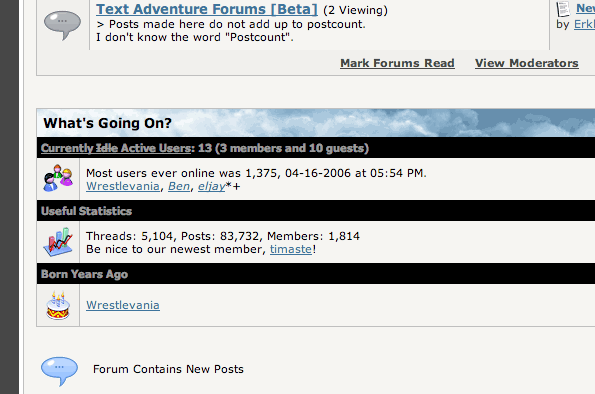Open View Moderators link
This screenshot has height=394, width=595.
527,63
